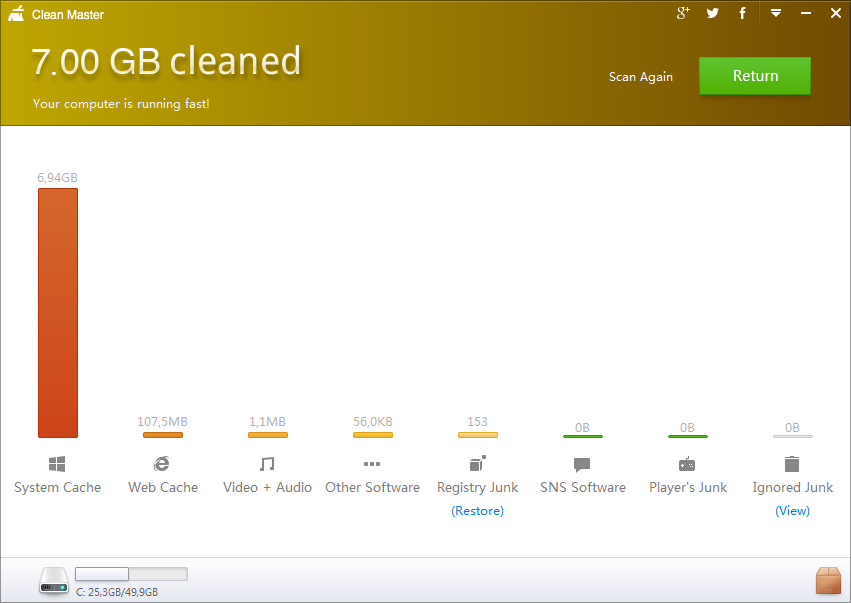Click Scan Again
This screenshot has width=851, height=603.
(x=640, y=77)
